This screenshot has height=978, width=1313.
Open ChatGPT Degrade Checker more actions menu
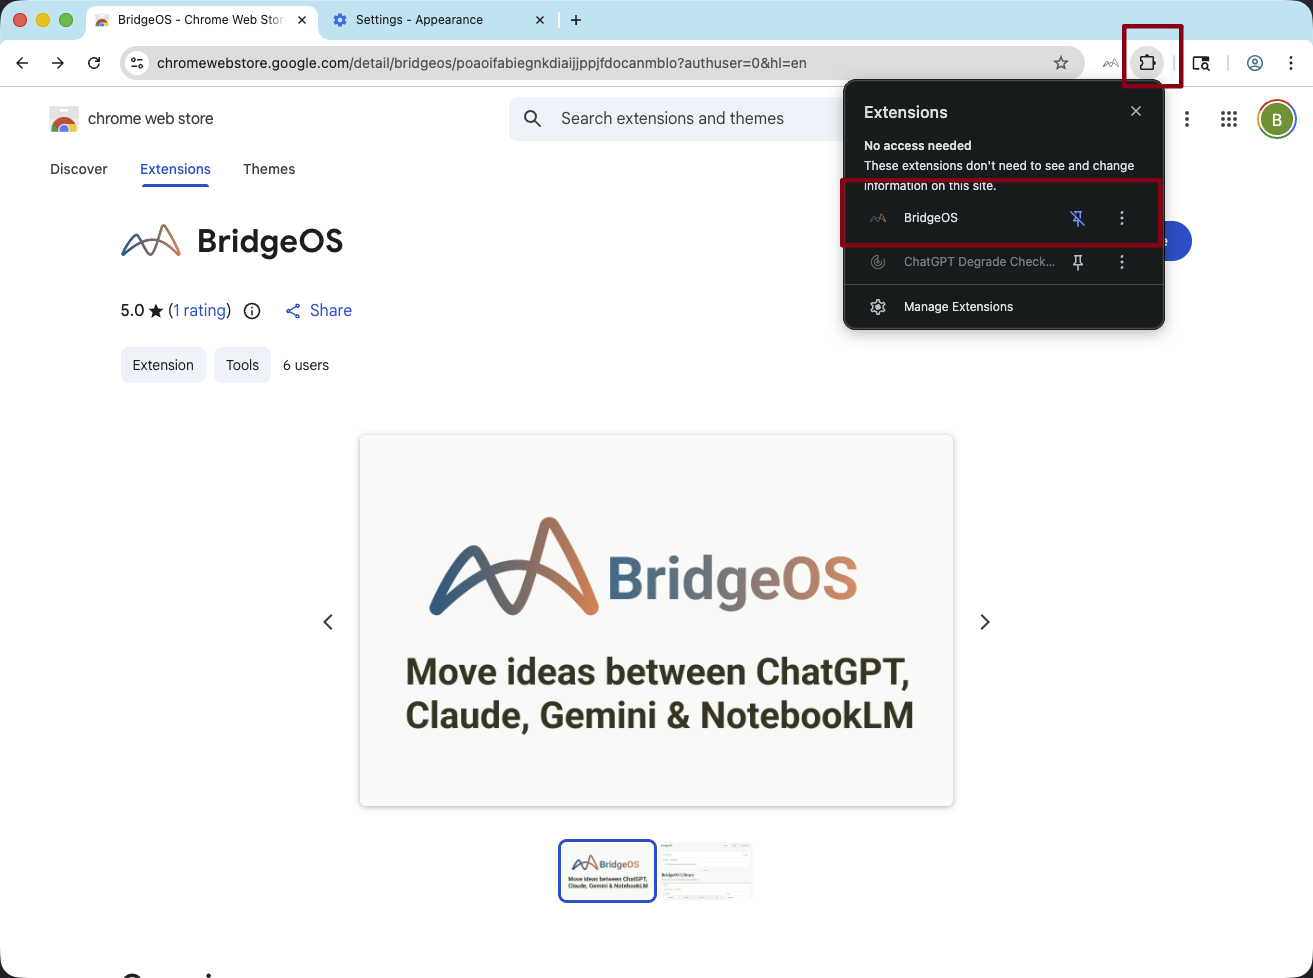tap(1121, 262)
